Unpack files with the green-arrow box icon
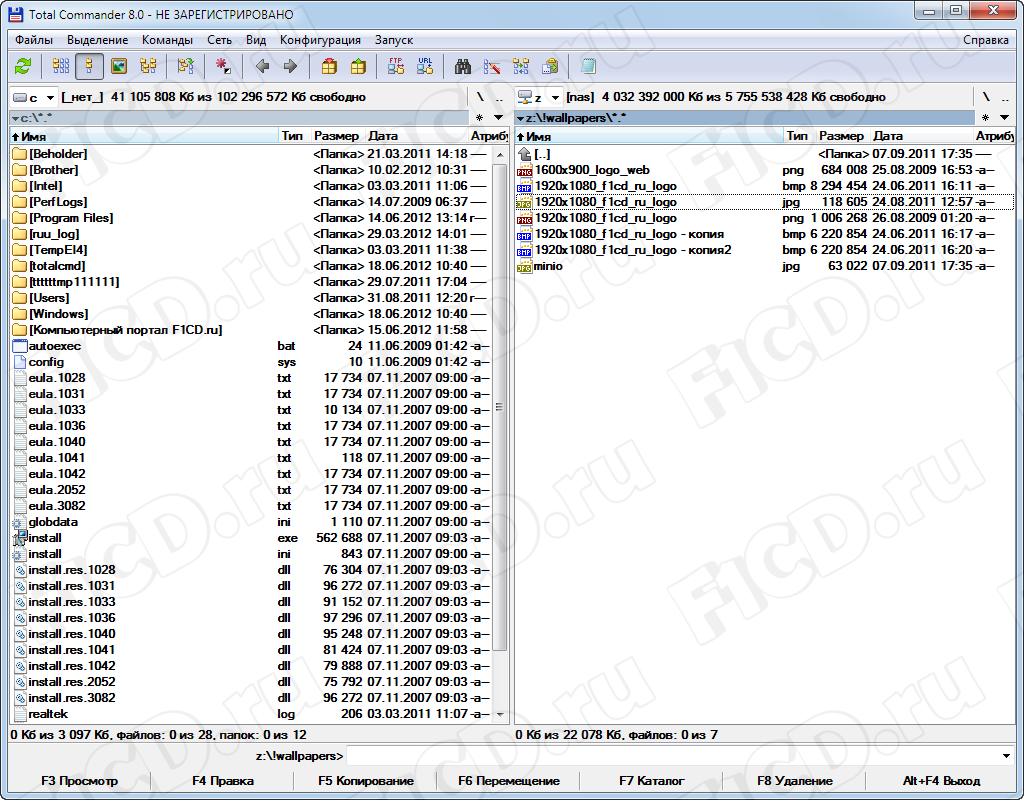The height and width of the screenshot is (800, 1024). pyautogui.click(x=358, y=66)
